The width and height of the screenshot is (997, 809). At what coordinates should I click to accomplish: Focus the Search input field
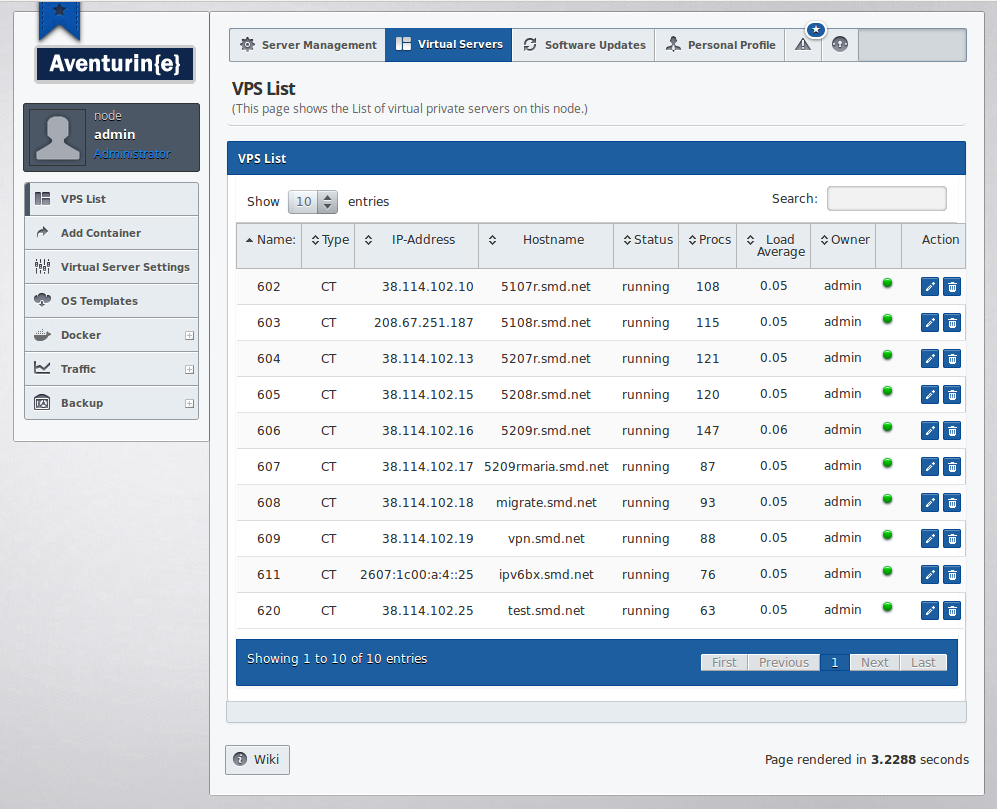click(886, 198)
